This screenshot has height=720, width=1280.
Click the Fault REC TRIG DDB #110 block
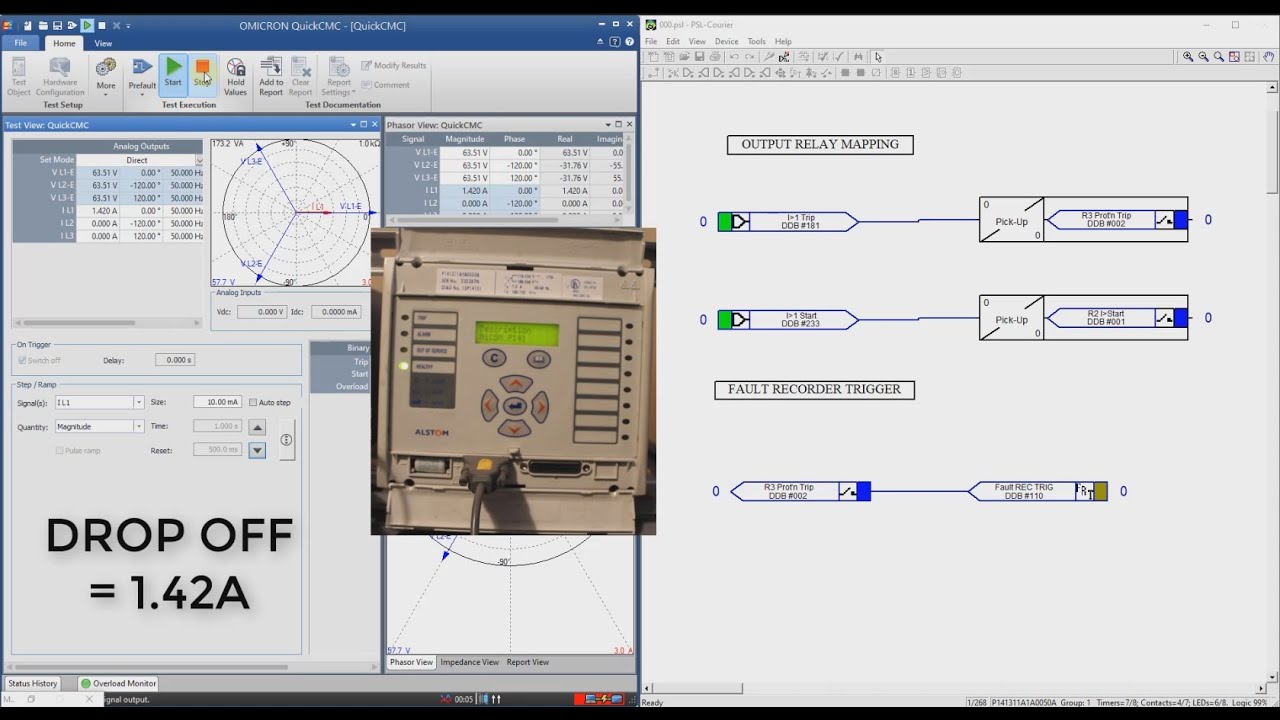point(1037,491)
